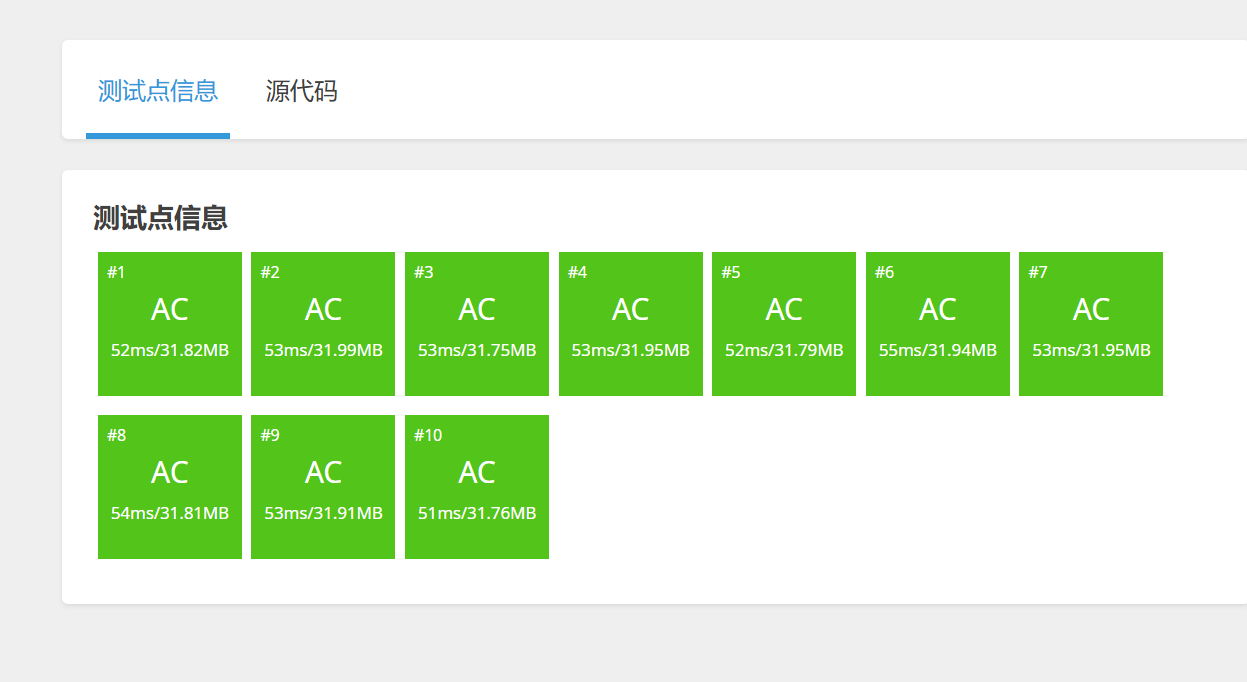Click the 51ms/31.76MB usage text
This screenshot has height=682, width=1247.
tap(477, 513)
